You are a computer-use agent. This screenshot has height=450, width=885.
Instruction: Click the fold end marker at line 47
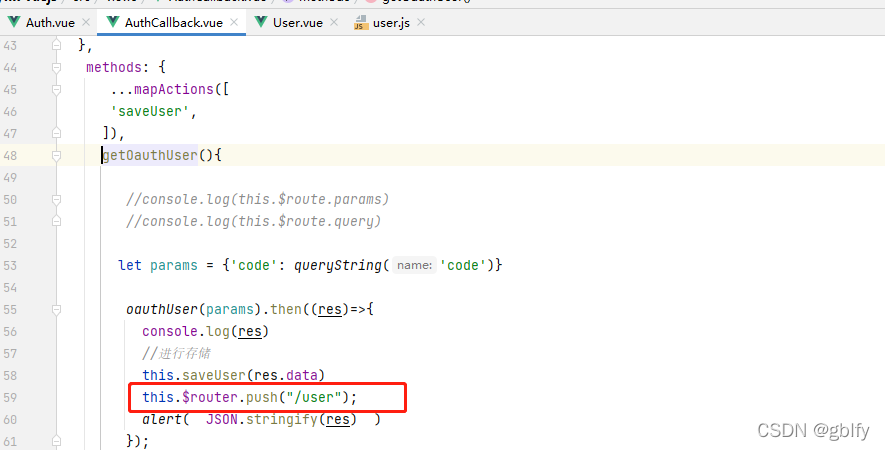point(56,133)
